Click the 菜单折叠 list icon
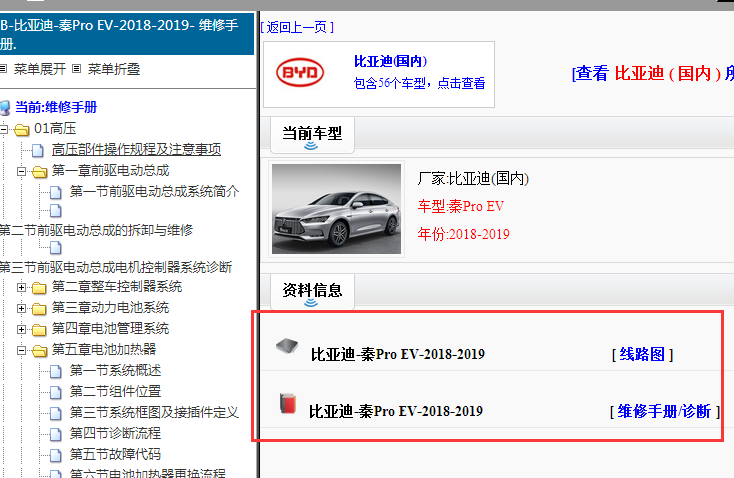Viewport: 734px width, 478px height. 77,69
